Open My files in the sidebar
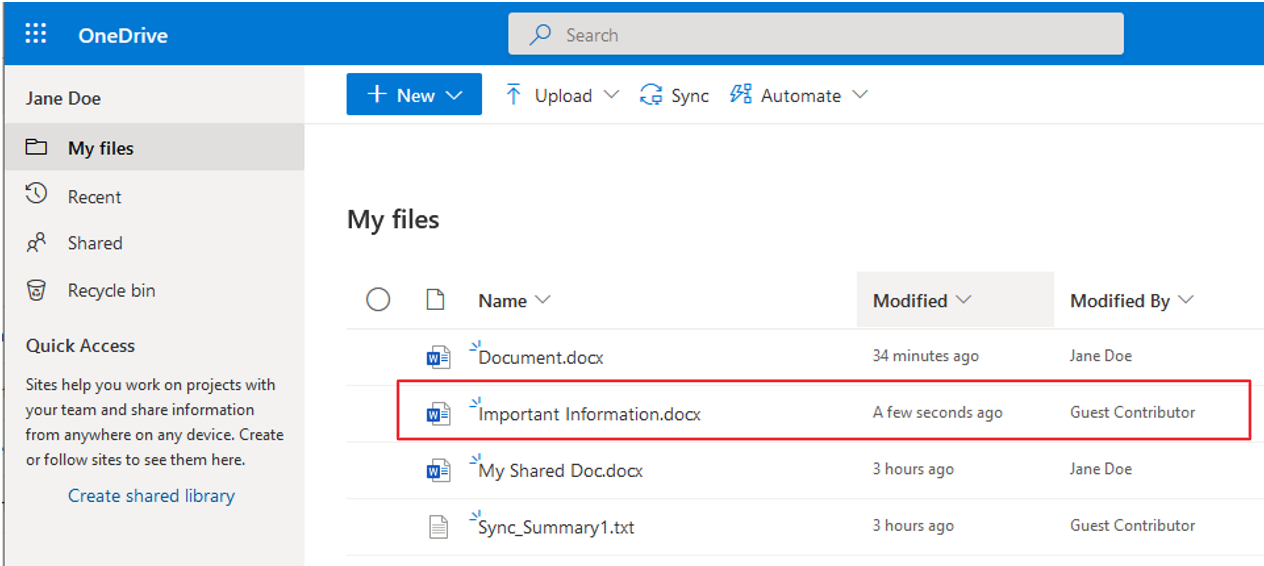Image resolution: width=1264 pixels, height=566 pixels. (154, 148)
